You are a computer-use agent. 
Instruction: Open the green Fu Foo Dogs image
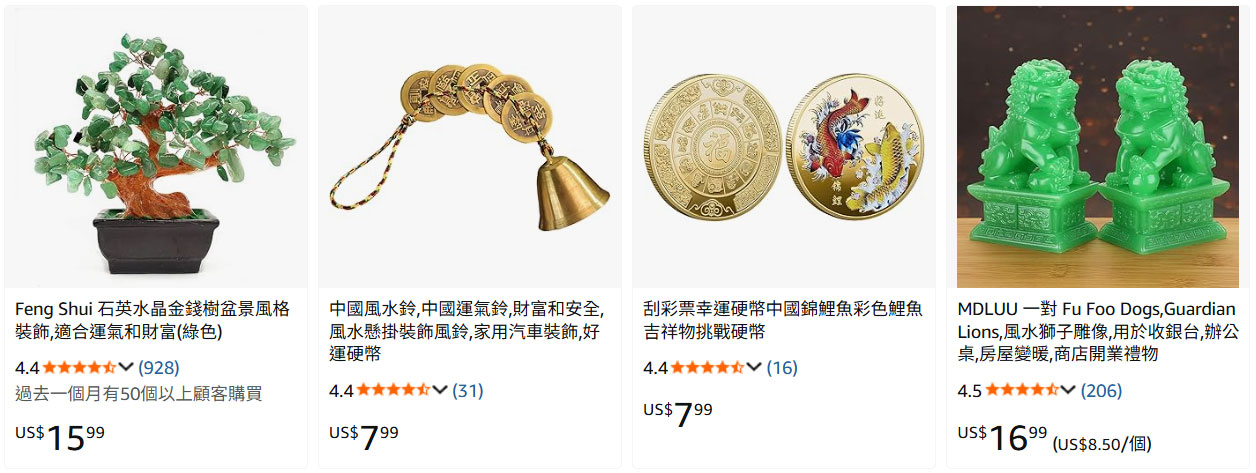pos(1097,147)
